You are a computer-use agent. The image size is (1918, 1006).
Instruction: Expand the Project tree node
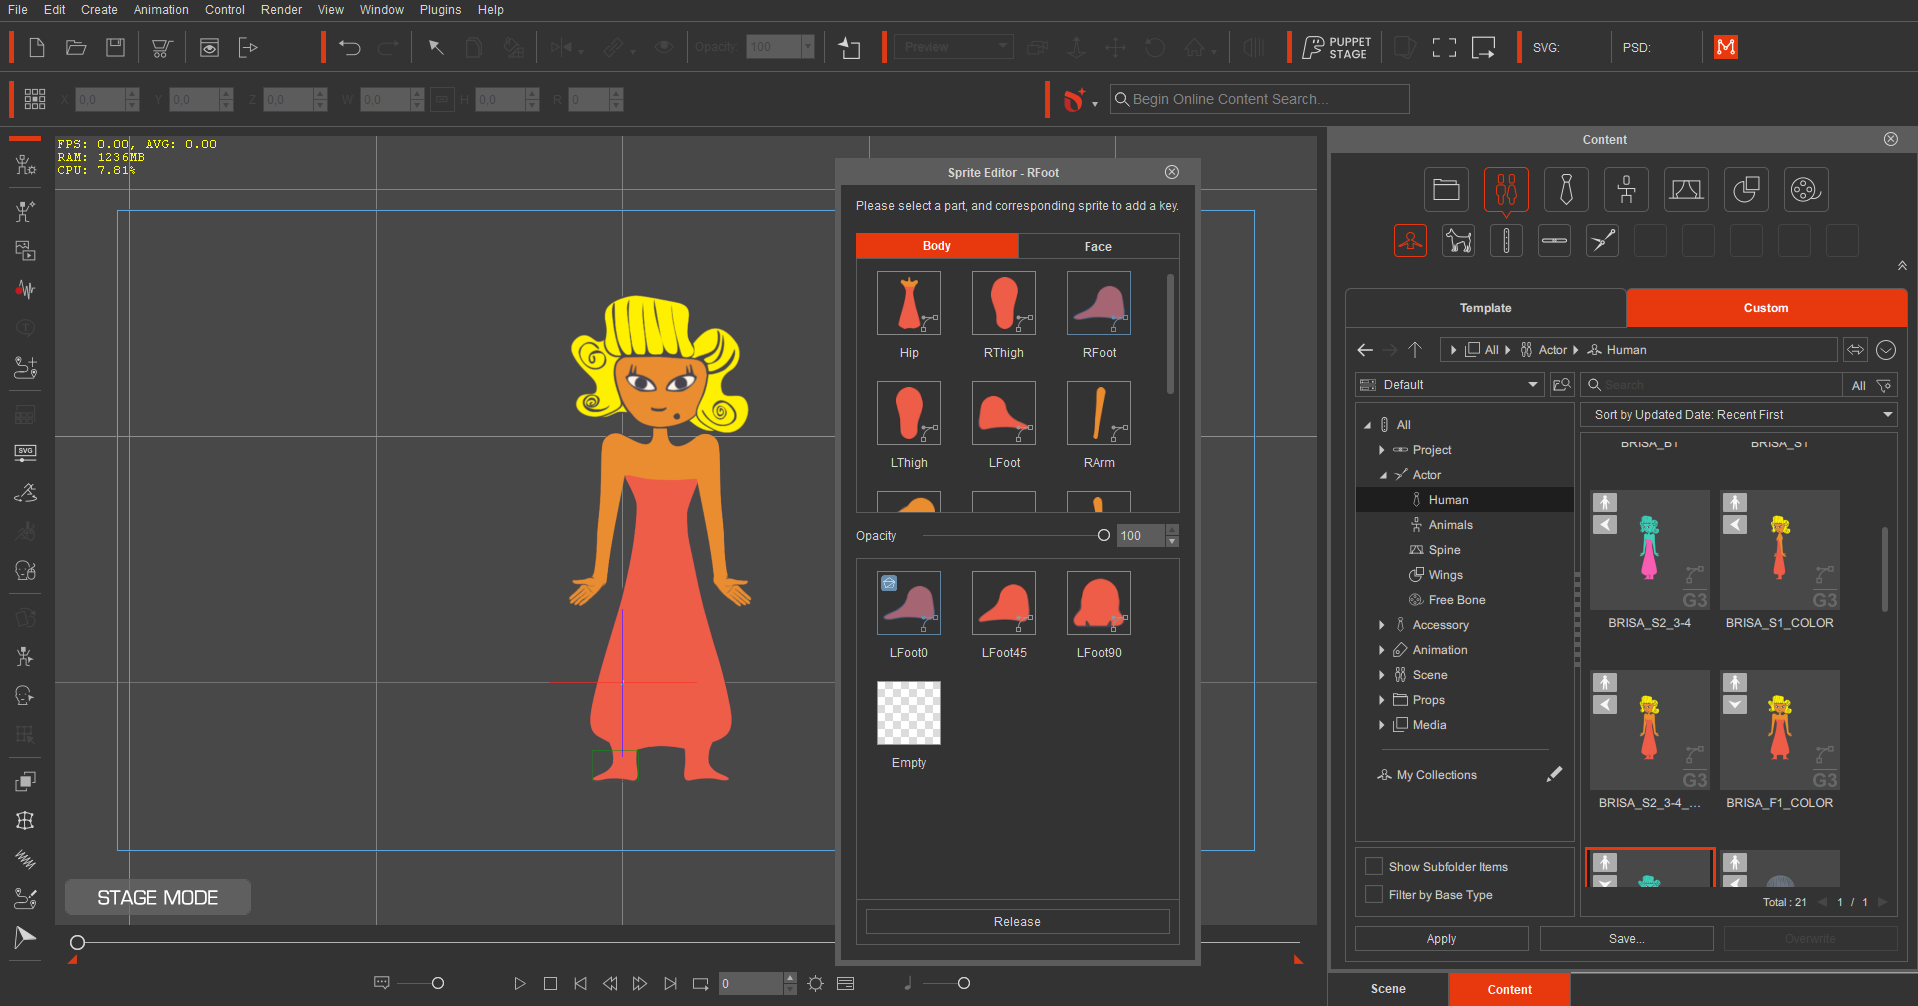tap(1382, 450)
